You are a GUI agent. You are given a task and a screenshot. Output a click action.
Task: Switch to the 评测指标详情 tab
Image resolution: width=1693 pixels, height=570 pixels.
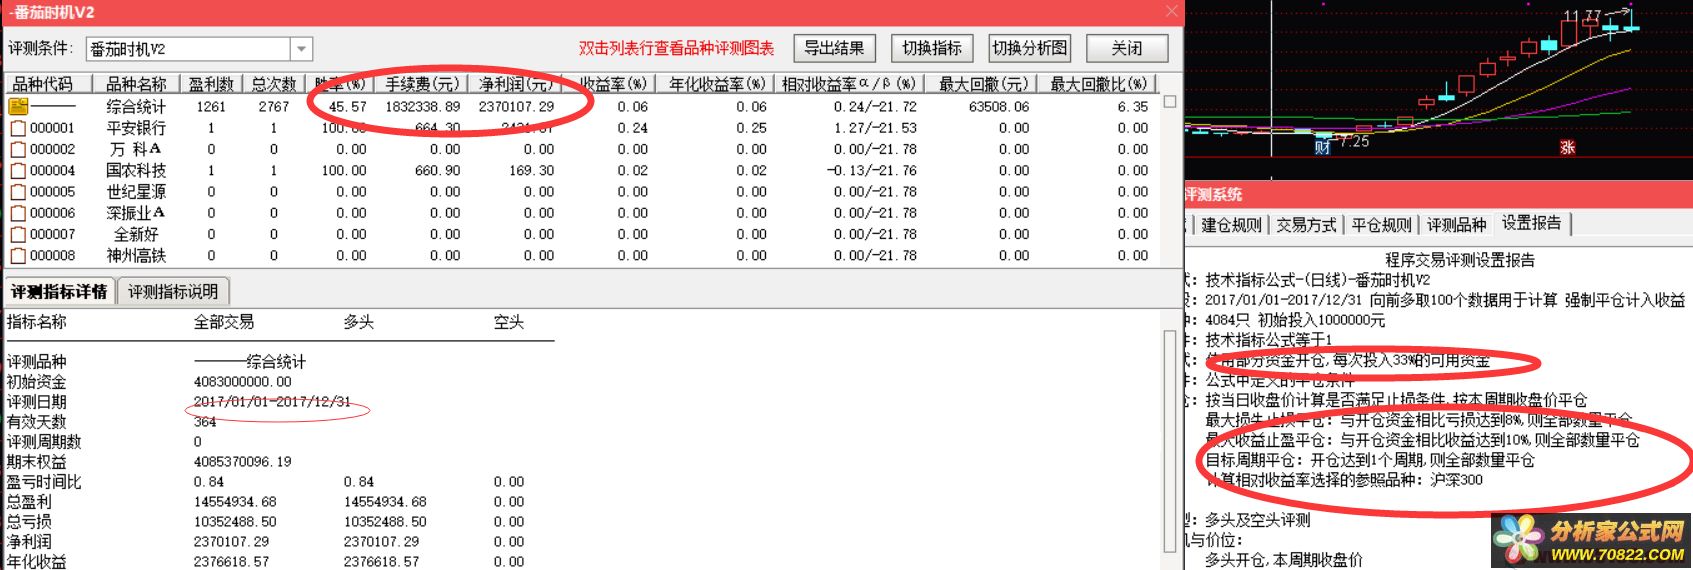click(x=59, y=292)
